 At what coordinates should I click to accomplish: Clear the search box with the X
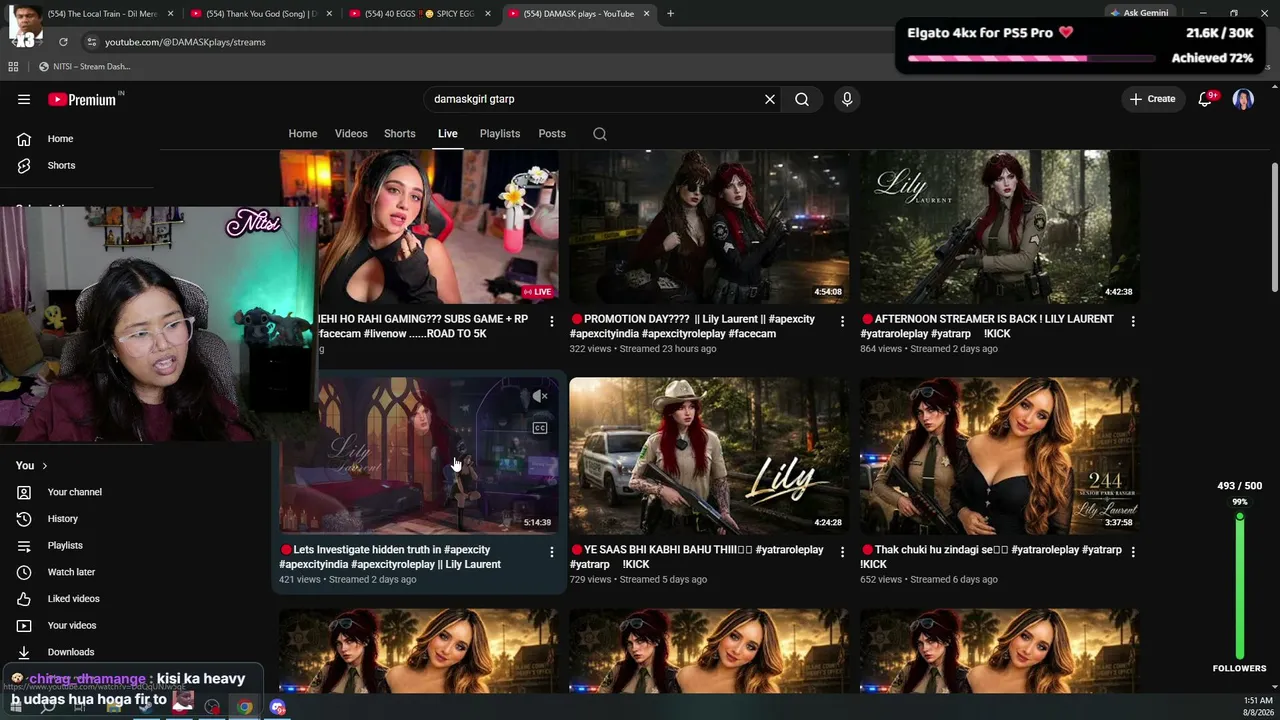tap(770, 99)
